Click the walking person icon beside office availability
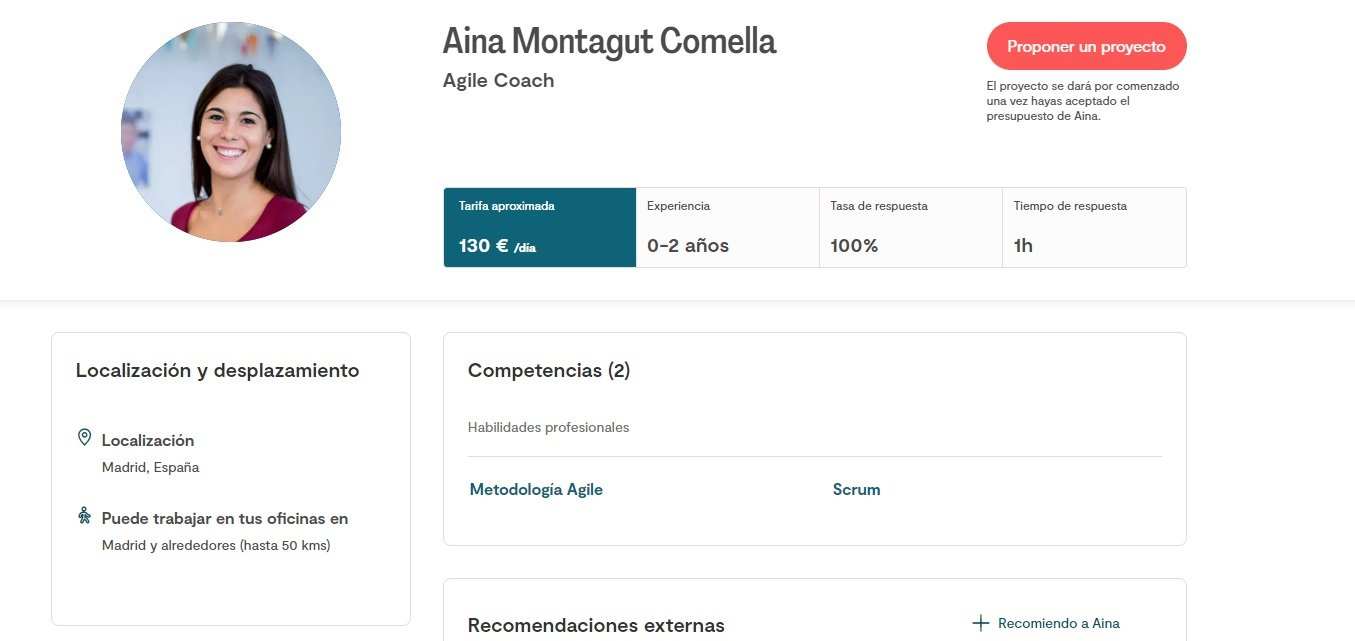Image resolution: width=1355 pixels, height=641 pixels. click(85, 516)
